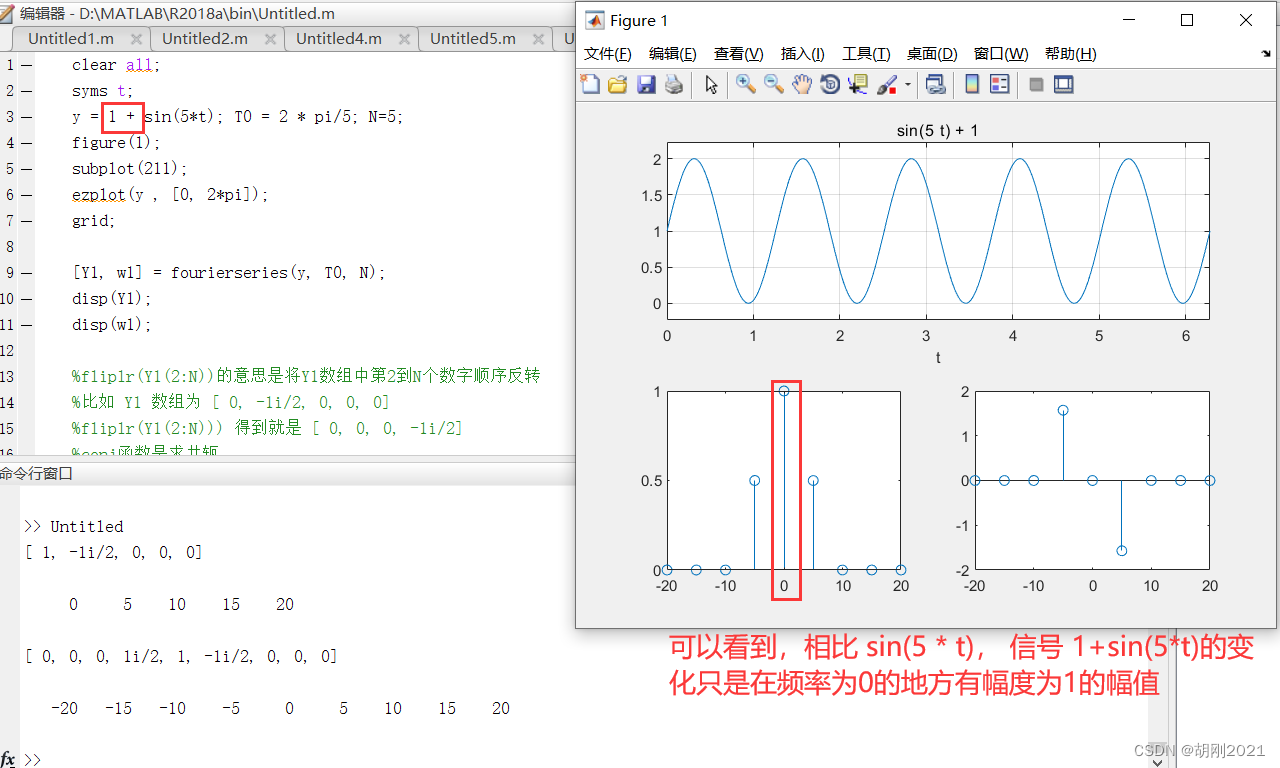Click the output row starting with '[ 0, 0, 0, 1i/2'
This screenshot has width=1280, height=768.
point(181,657)
